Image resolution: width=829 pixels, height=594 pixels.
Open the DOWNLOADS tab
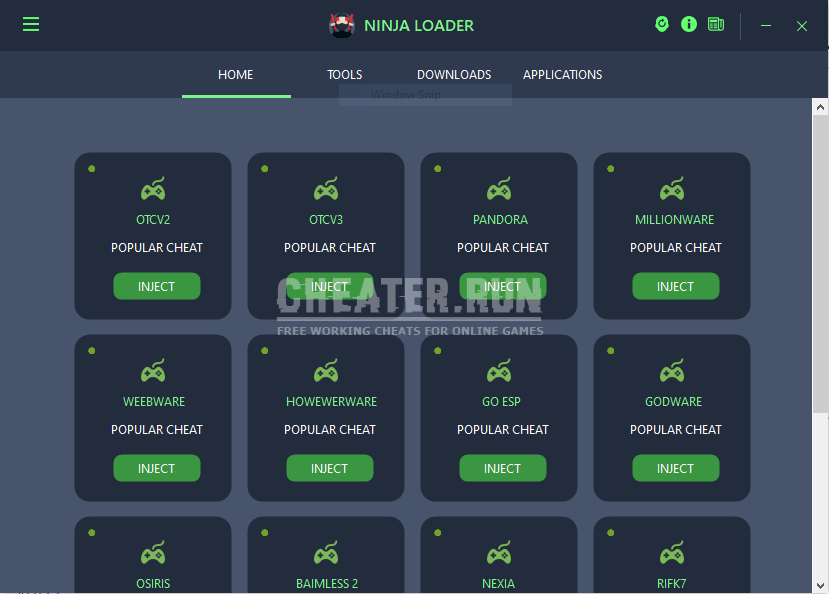(454, 75)
